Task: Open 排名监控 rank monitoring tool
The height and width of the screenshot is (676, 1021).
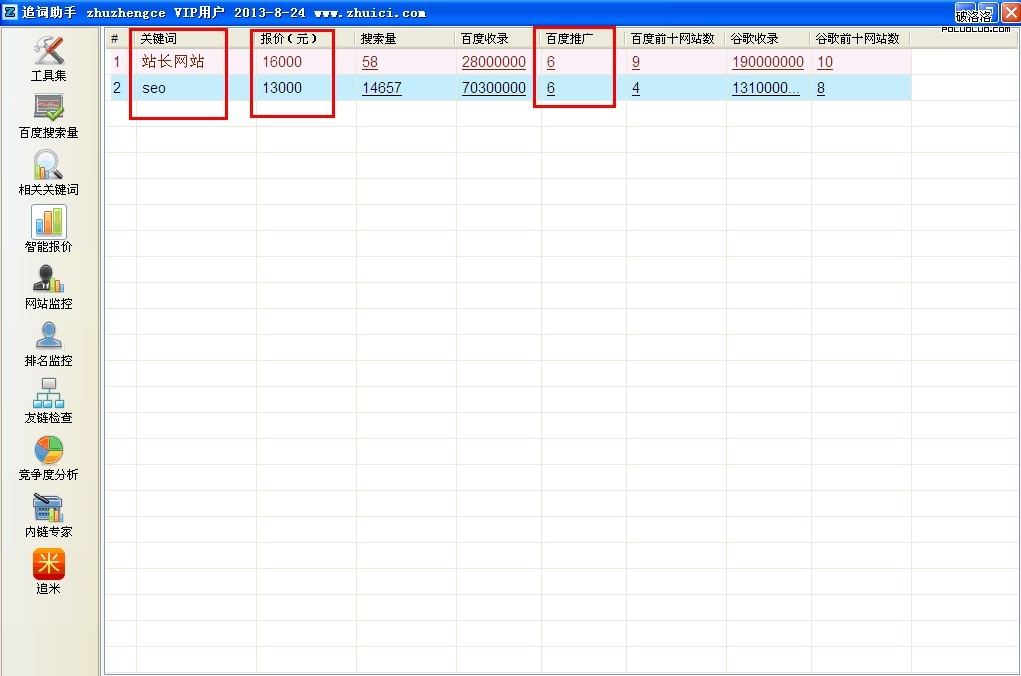Action: (48, 341)
